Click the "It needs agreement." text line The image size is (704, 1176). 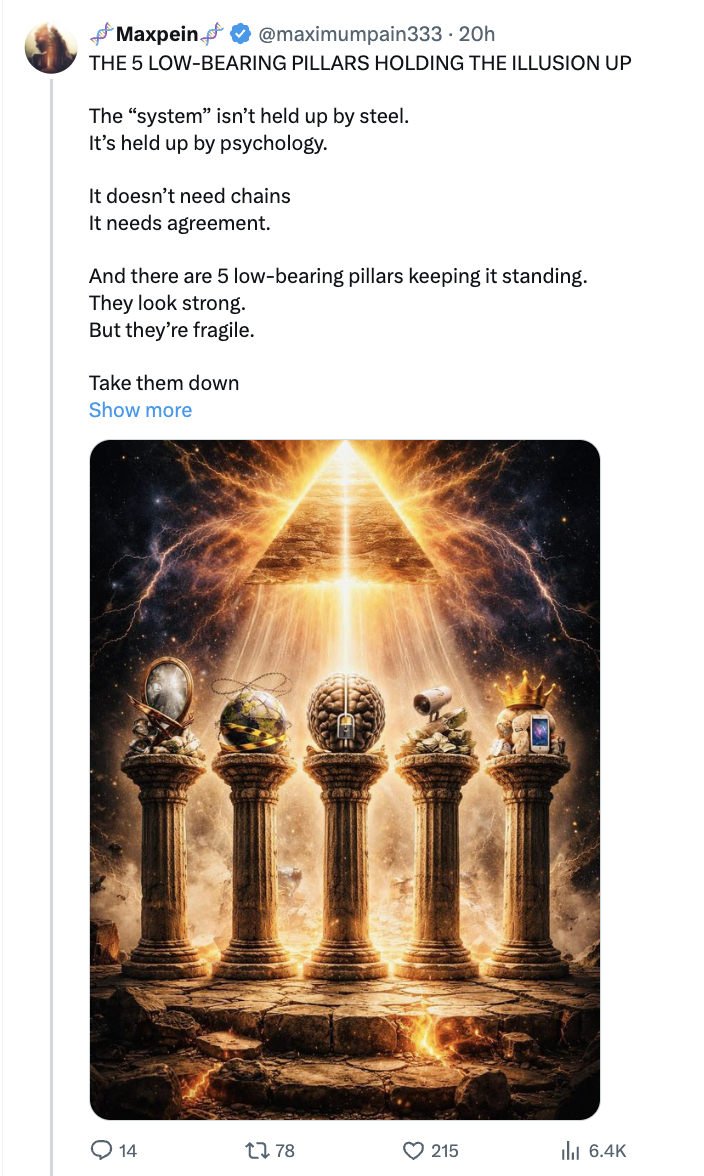(x=180, y=222)
